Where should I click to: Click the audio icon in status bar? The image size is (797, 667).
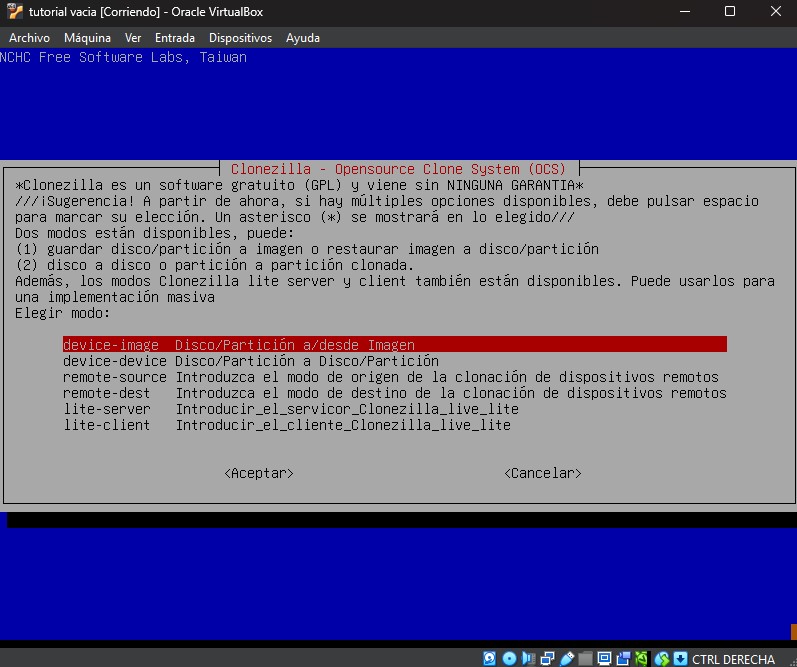pyautogui.click(x=529, y=659)
